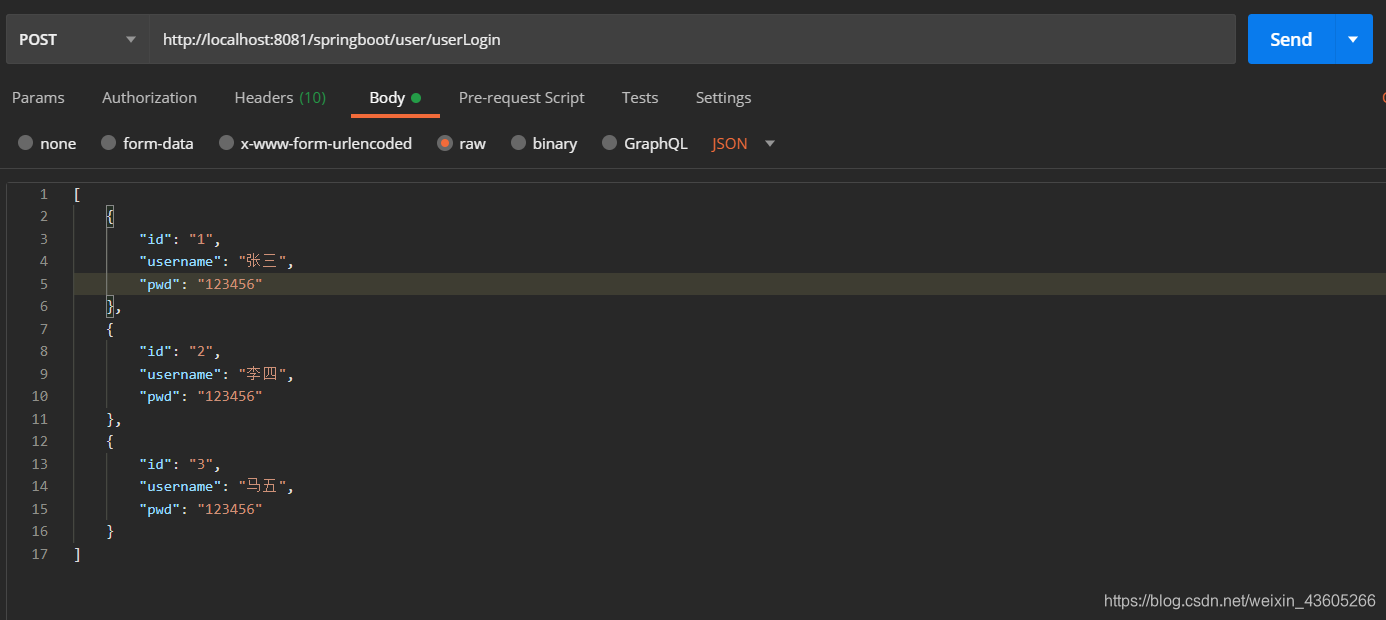The height and width of the screenshot is (620, 1386).
Task: Open the JSON format dropdown
Action: tap(743, 143)
